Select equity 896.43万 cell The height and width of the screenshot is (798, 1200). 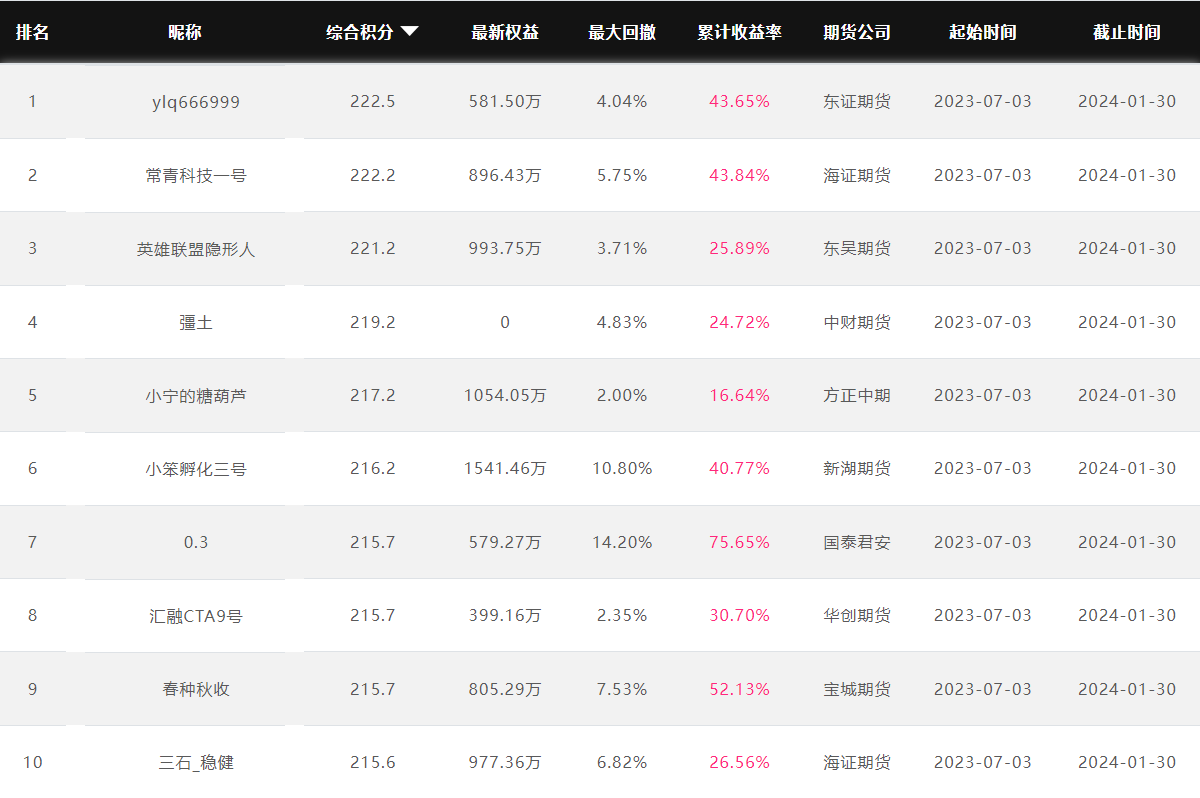coord(505,175)
